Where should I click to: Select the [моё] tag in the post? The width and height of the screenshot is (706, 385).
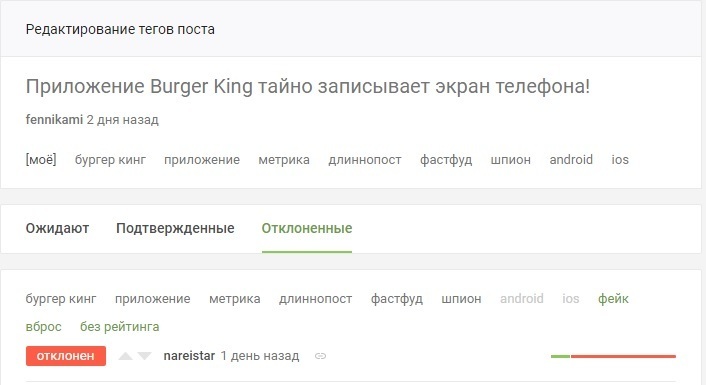pyautogui.click(x=41, y=159)
